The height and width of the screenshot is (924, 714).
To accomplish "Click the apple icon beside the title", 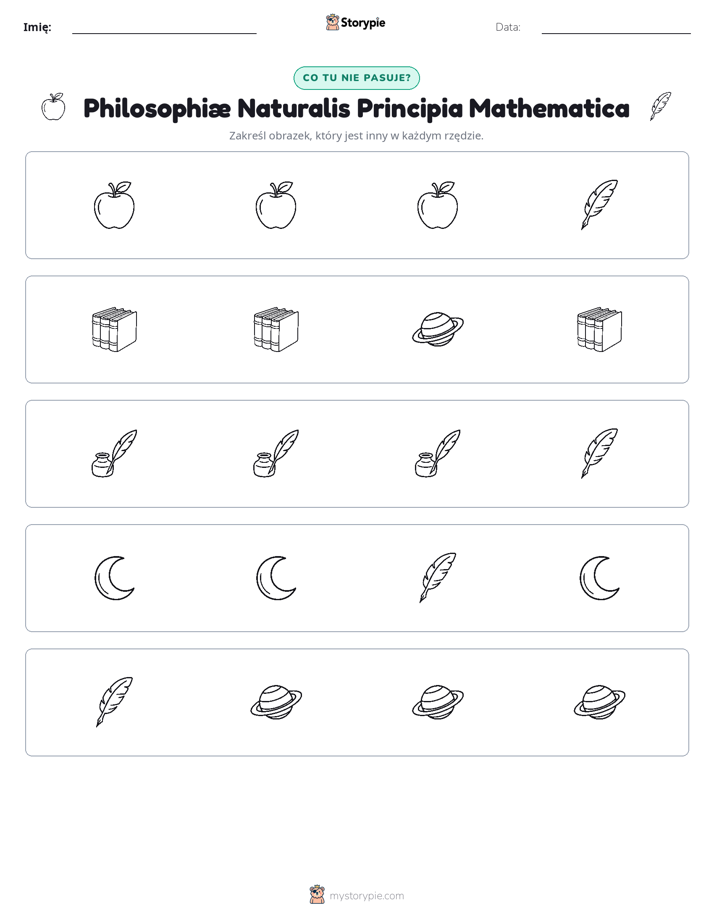I will click(x=53, y=107).
